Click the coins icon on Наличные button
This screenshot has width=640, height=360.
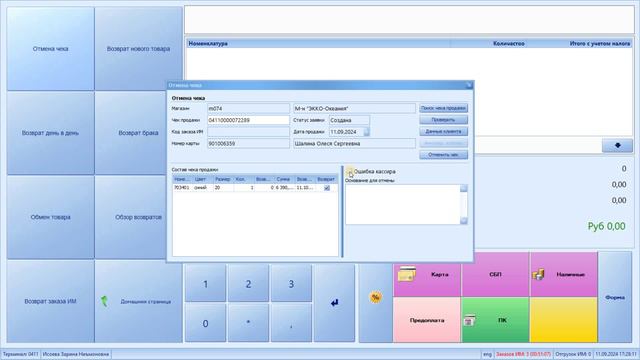pyautogui.click(x=538, y=274)
